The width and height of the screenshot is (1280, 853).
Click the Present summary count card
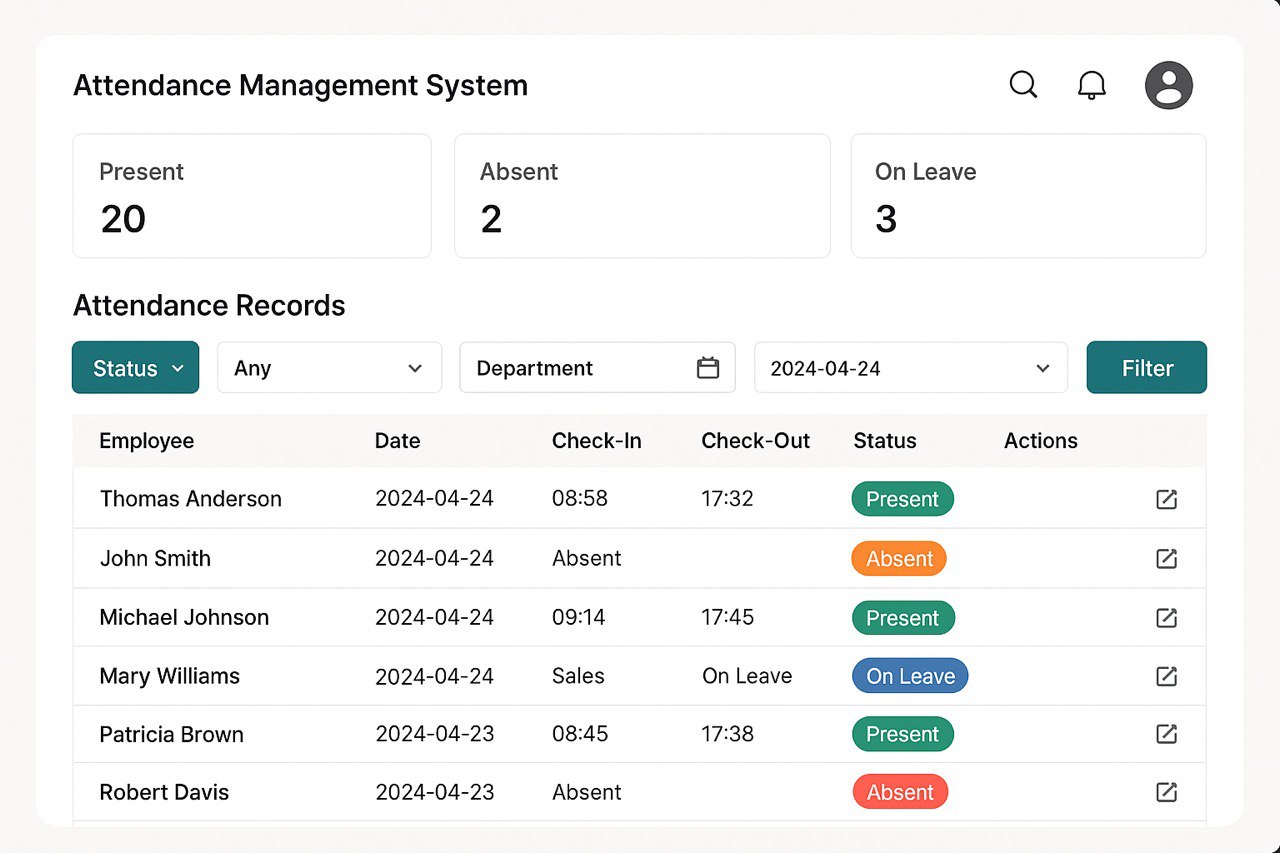(x=251, y=195)
